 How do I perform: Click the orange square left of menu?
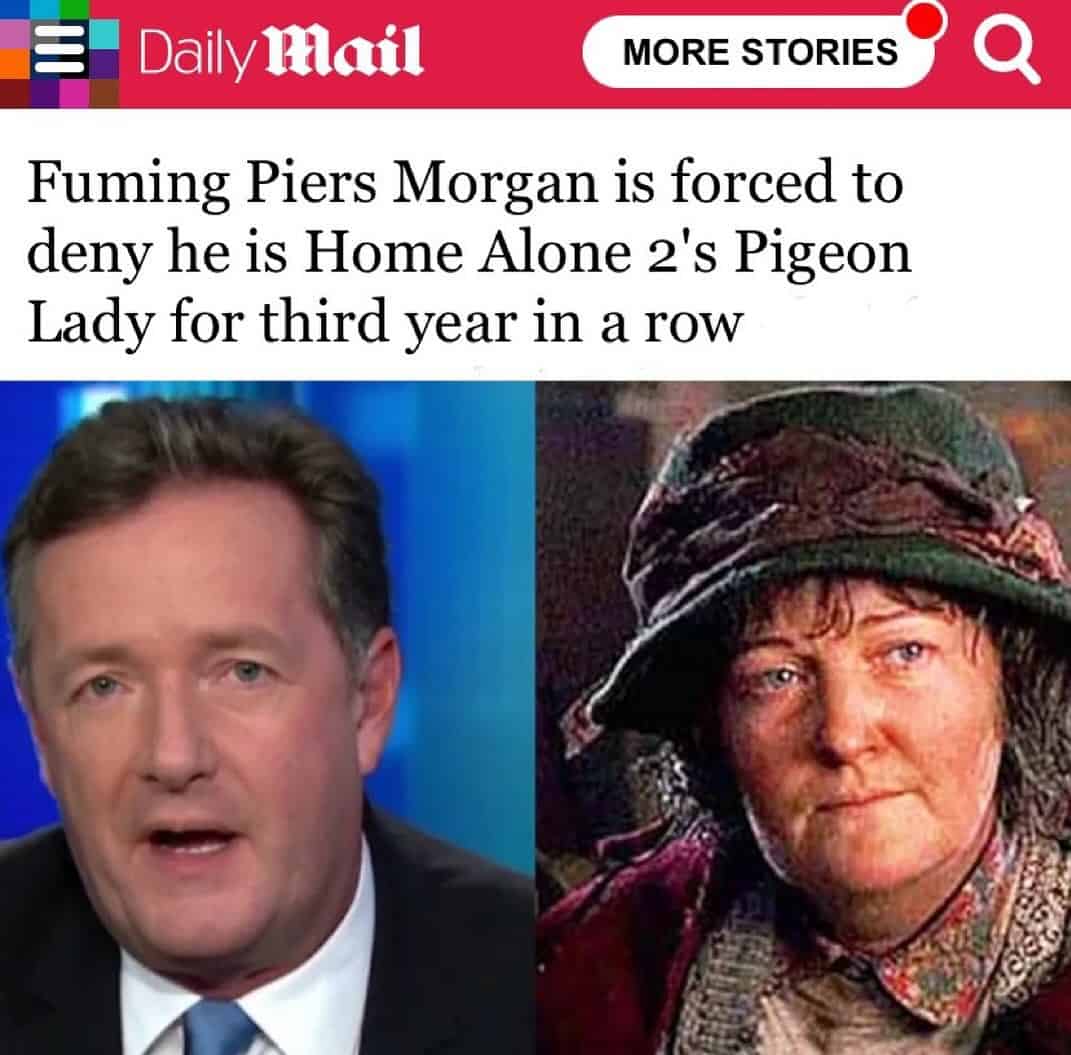(14, 63)
